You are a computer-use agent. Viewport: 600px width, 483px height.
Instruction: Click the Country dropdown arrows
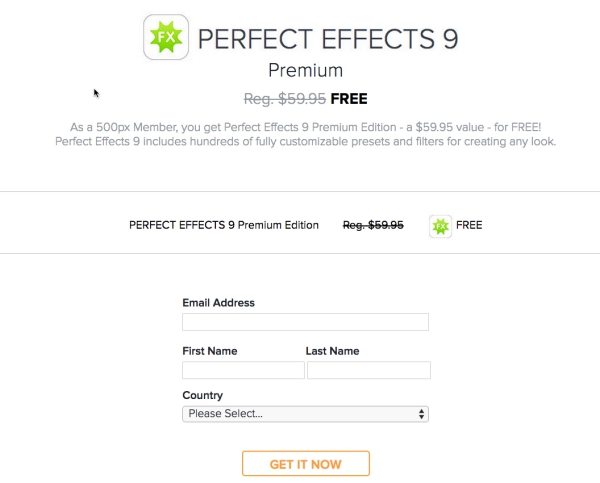pyautogui.click(x=421, y=413)
